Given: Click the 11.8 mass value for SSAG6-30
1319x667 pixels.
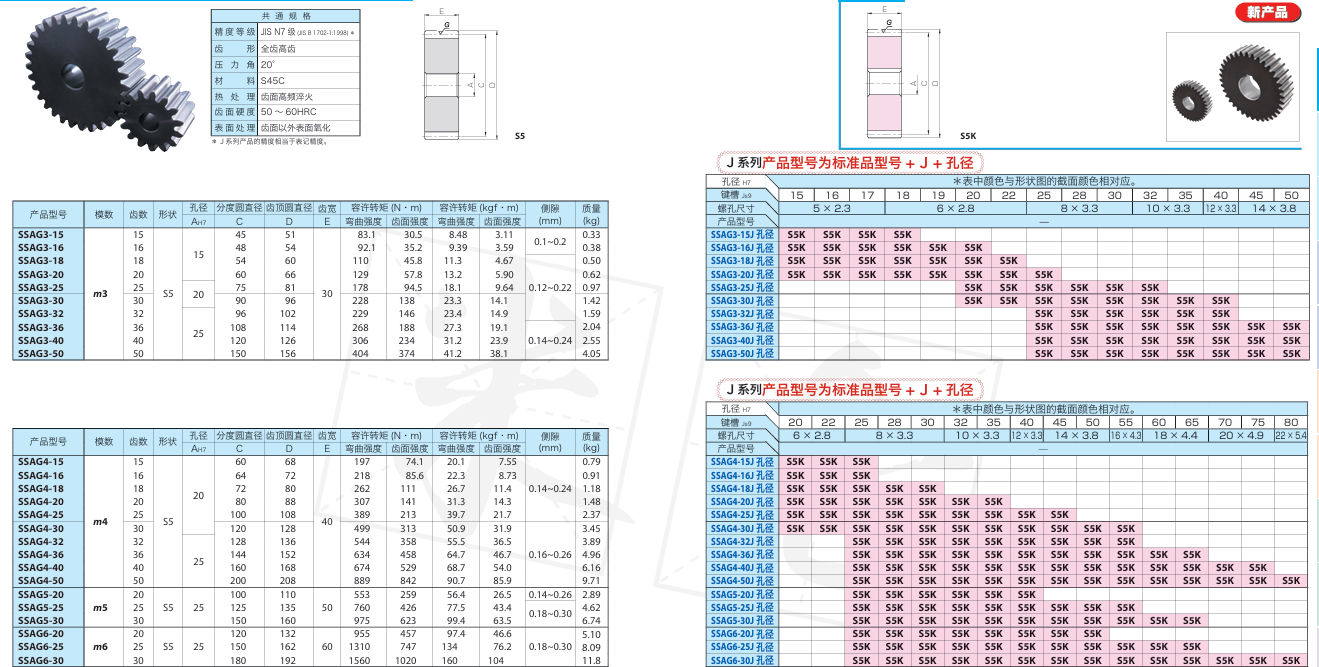Looking at the screenshot, I should point(591,660).
